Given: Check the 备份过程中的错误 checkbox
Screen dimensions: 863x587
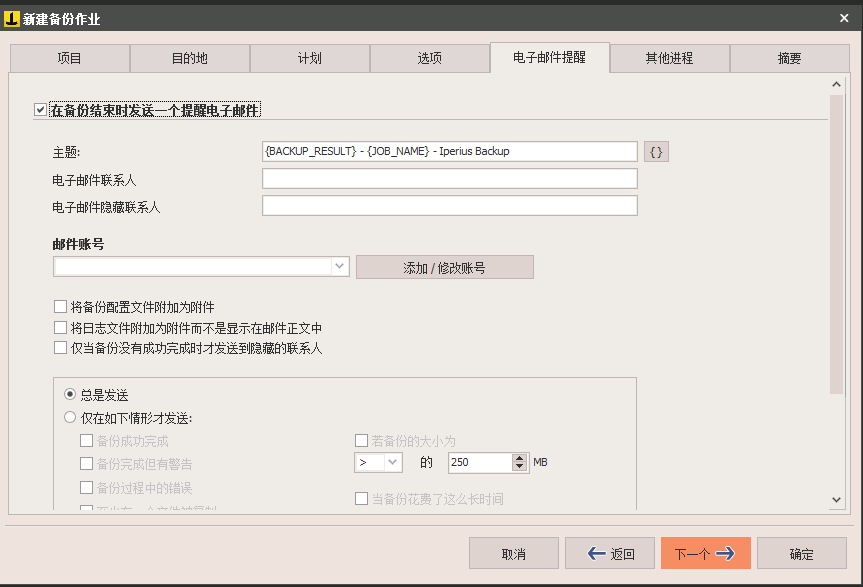Looking at the screenshot, I should tap(86, 487).
